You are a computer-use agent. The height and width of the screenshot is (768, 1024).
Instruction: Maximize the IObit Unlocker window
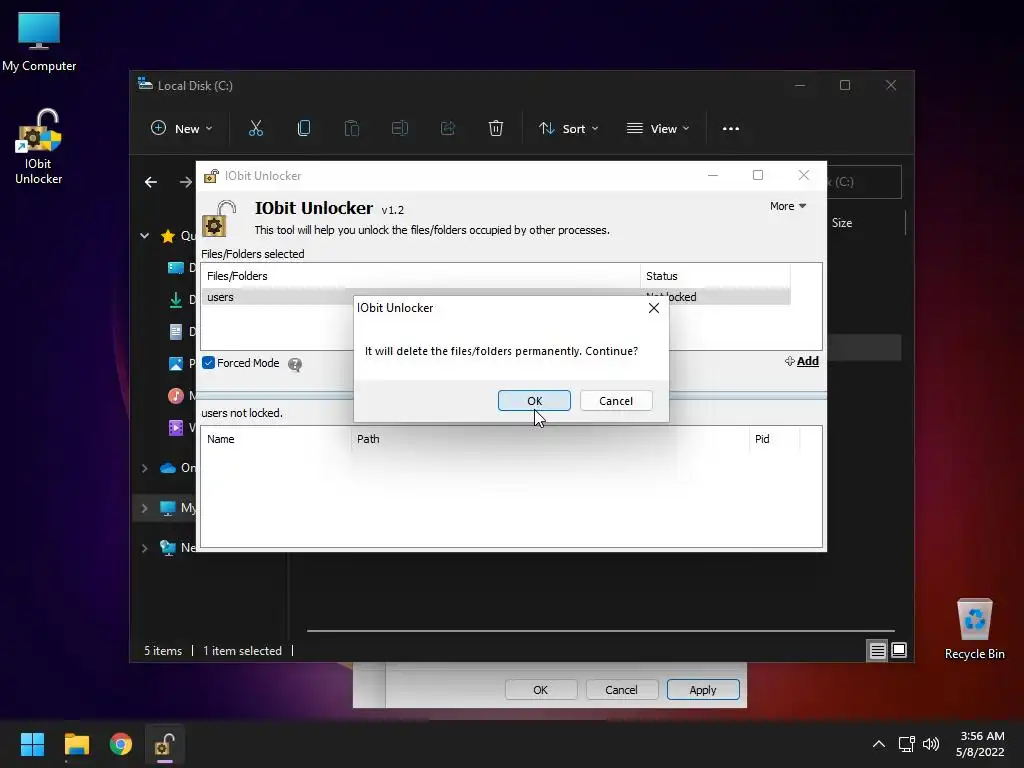pos(758,176)
